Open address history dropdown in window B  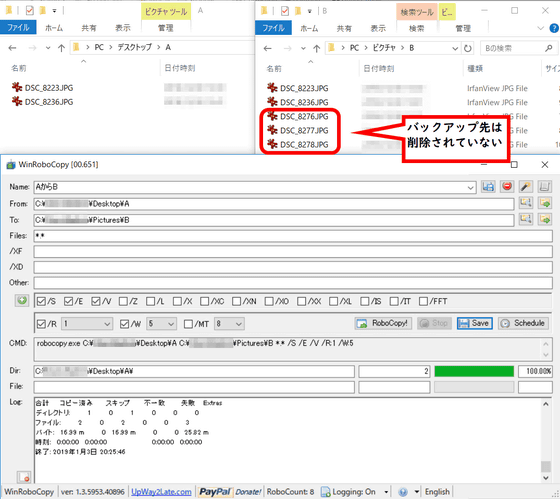[455, 48]
